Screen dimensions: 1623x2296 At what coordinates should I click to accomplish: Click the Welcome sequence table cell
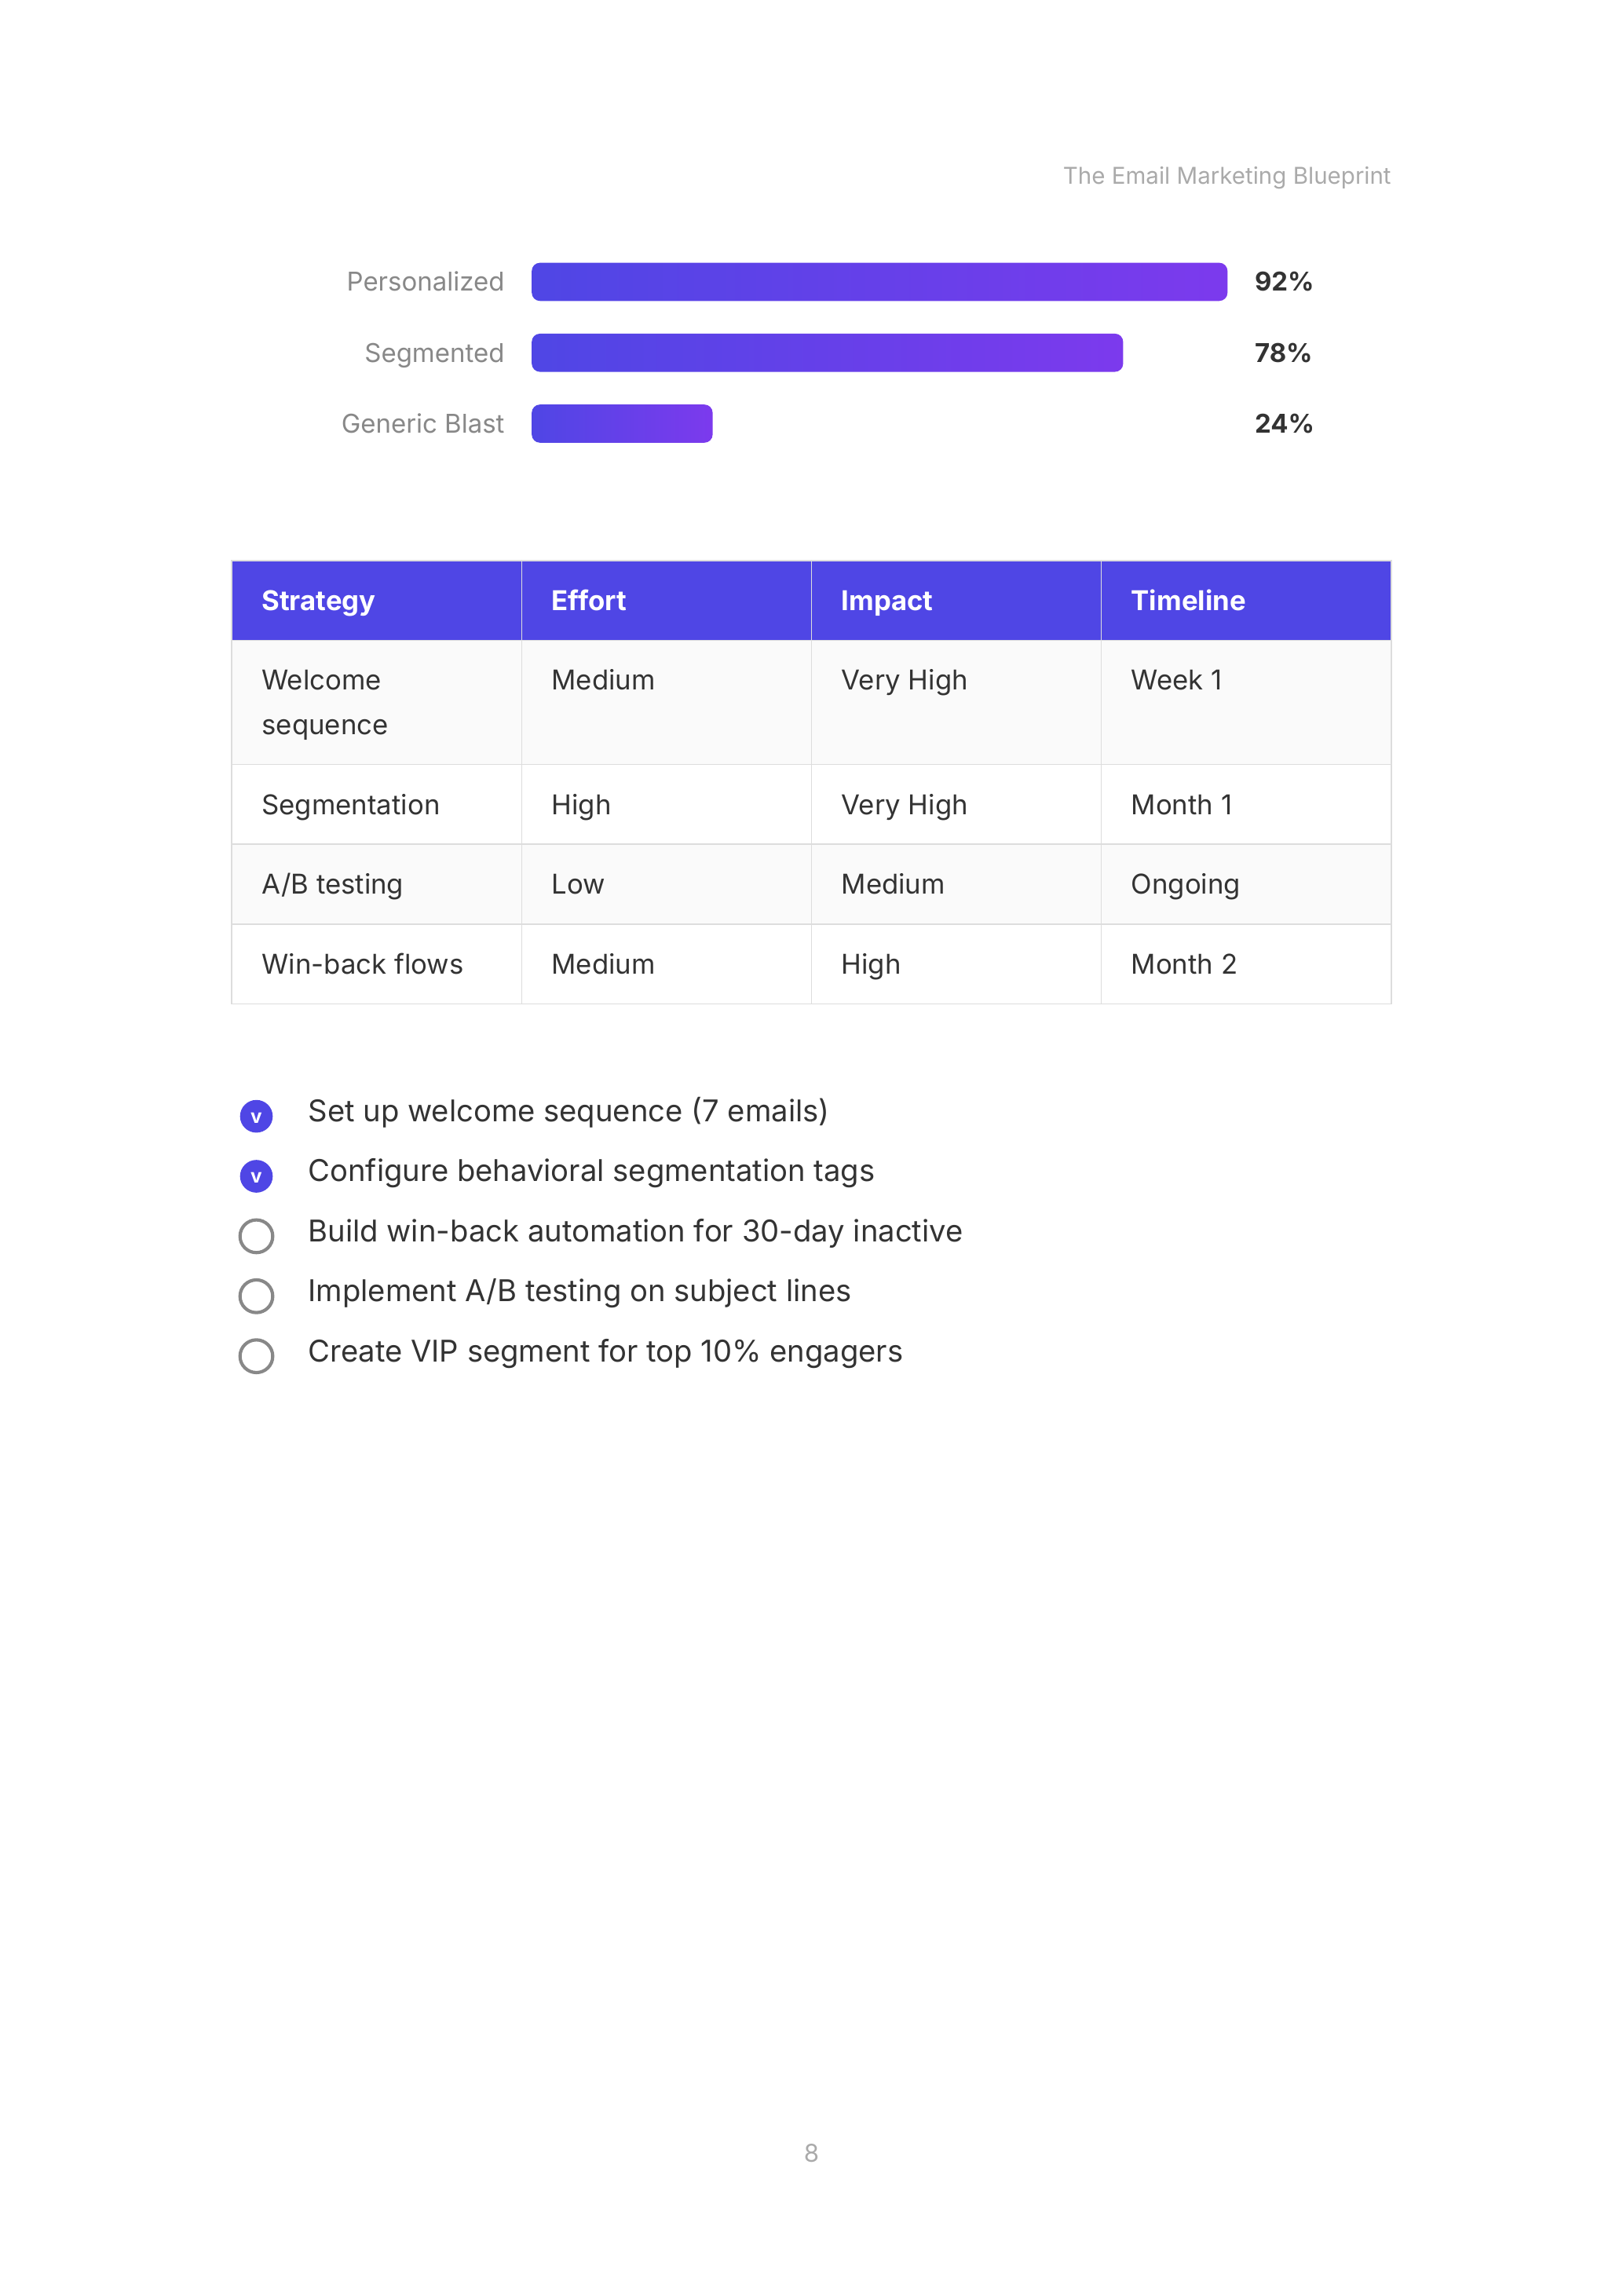pyautogui.click(x=324, y=702)
